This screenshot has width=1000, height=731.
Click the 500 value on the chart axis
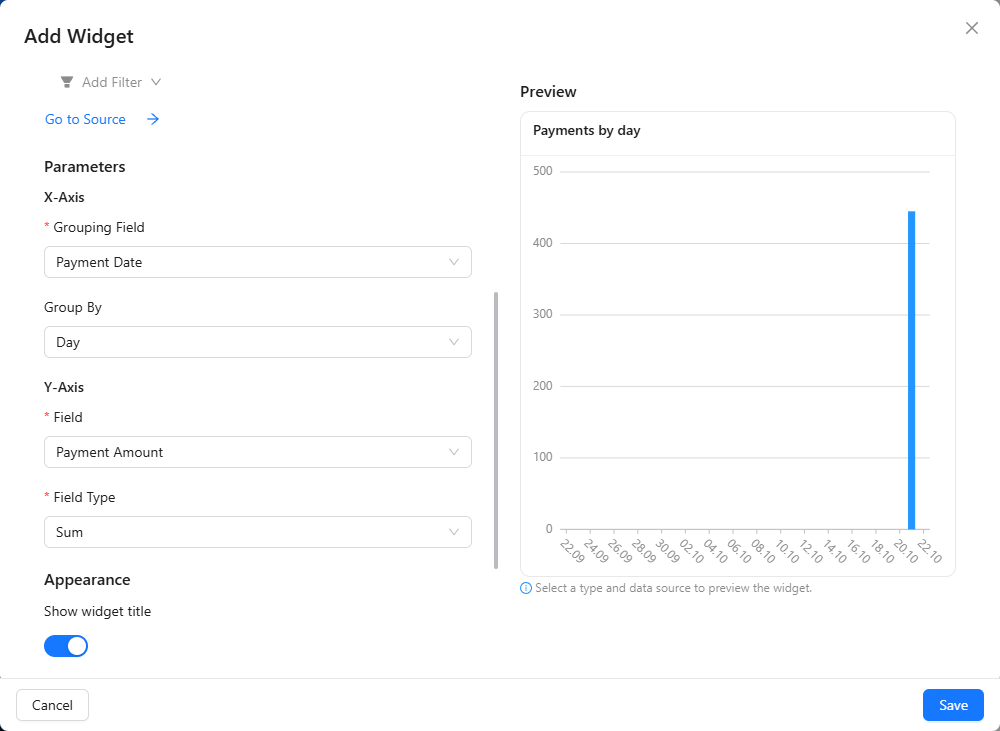(x=543, y=171)
